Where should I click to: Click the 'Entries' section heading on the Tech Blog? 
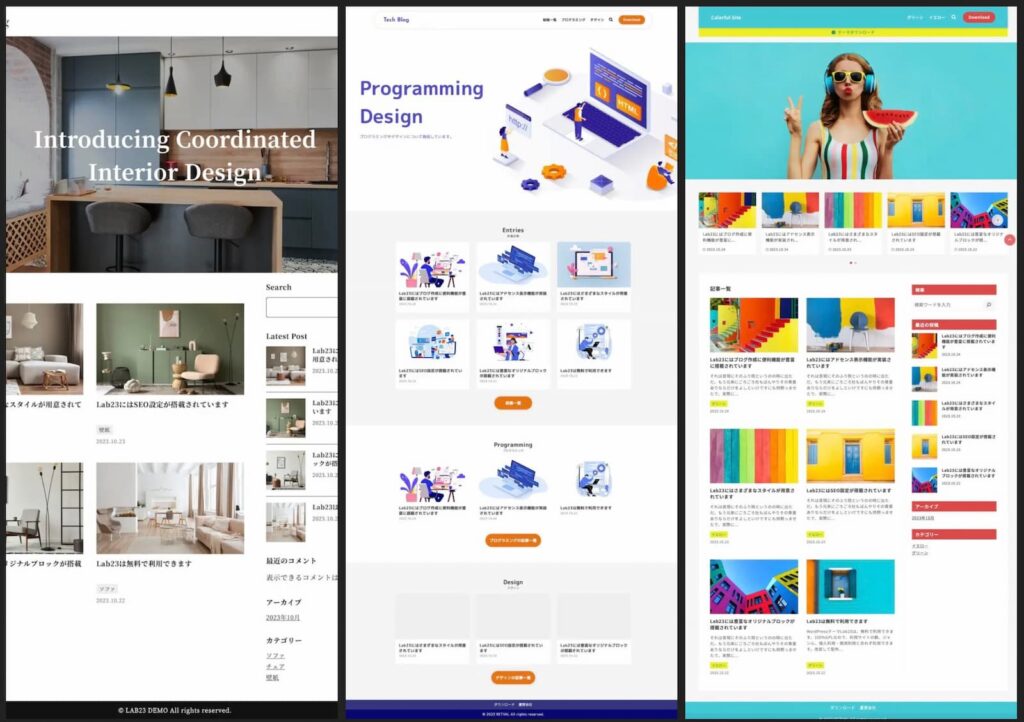pos(513,230)
